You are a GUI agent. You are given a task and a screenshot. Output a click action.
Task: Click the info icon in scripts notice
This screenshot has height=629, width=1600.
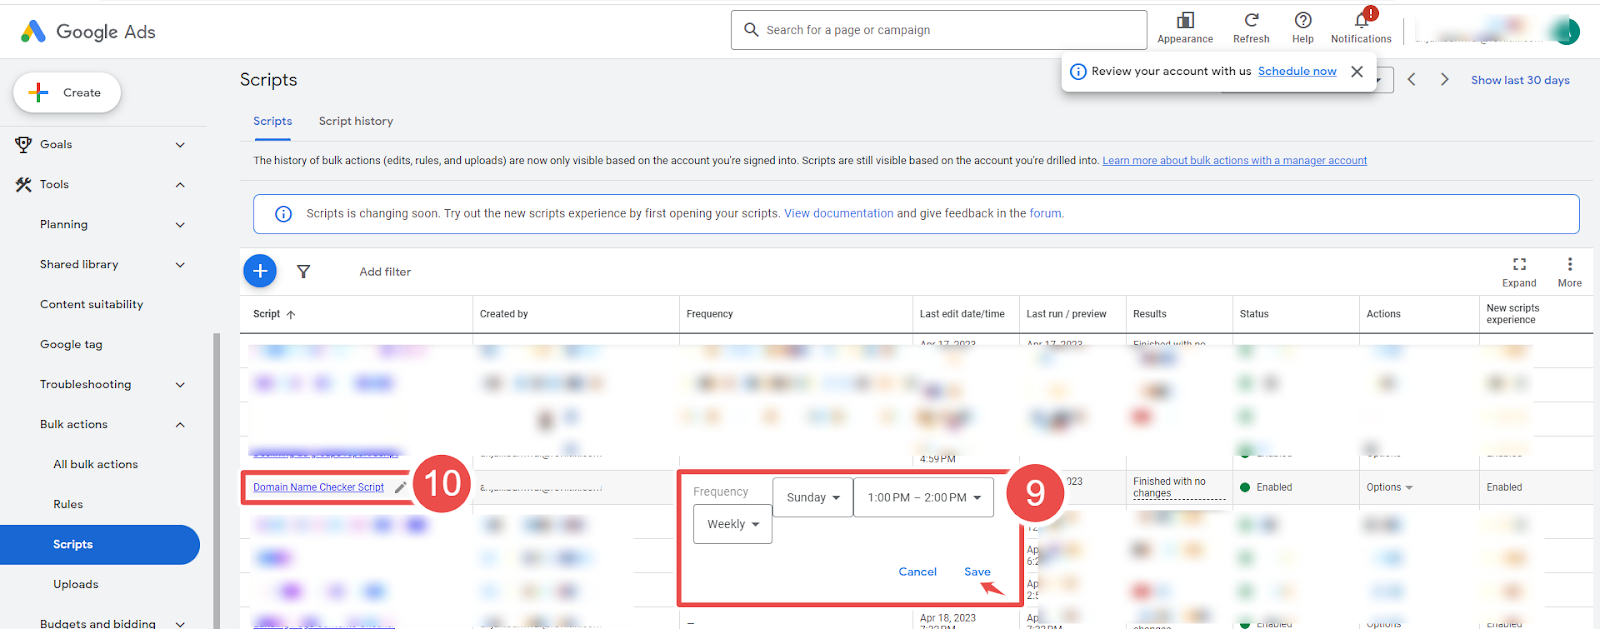[x=283, y=214]
